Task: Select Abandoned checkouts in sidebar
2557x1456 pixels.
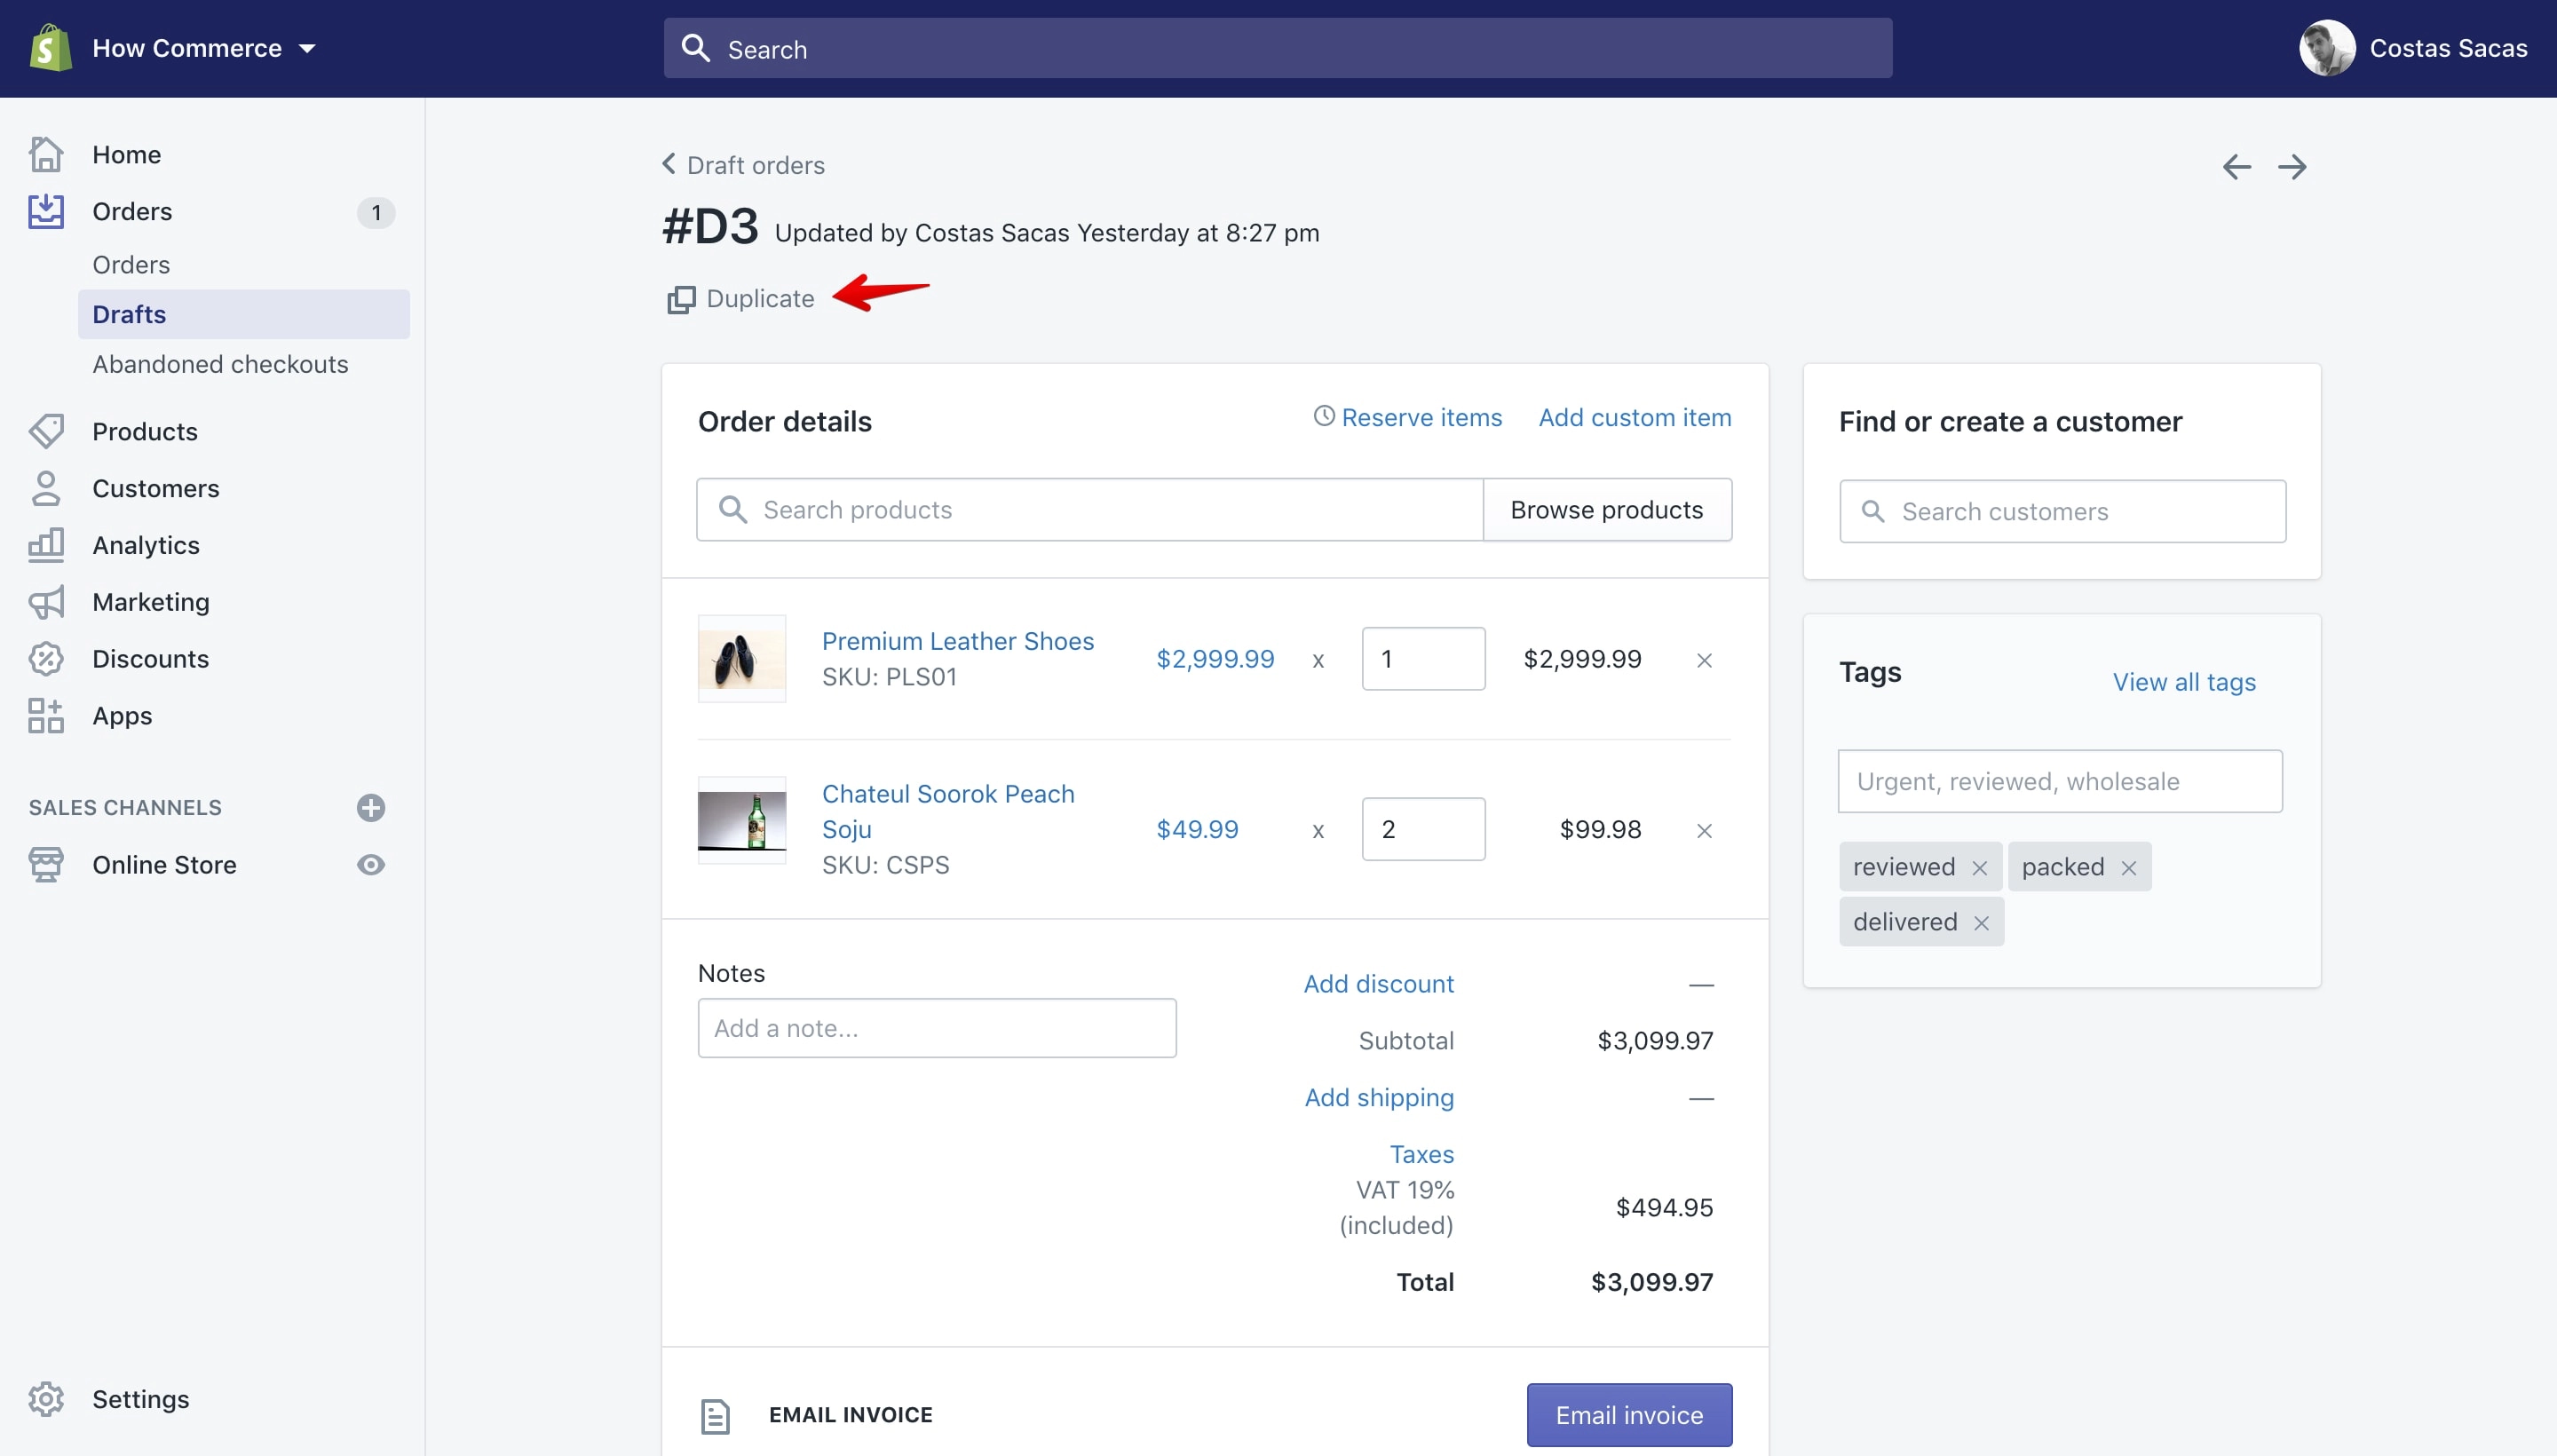Action: click(x=220, y=364)
